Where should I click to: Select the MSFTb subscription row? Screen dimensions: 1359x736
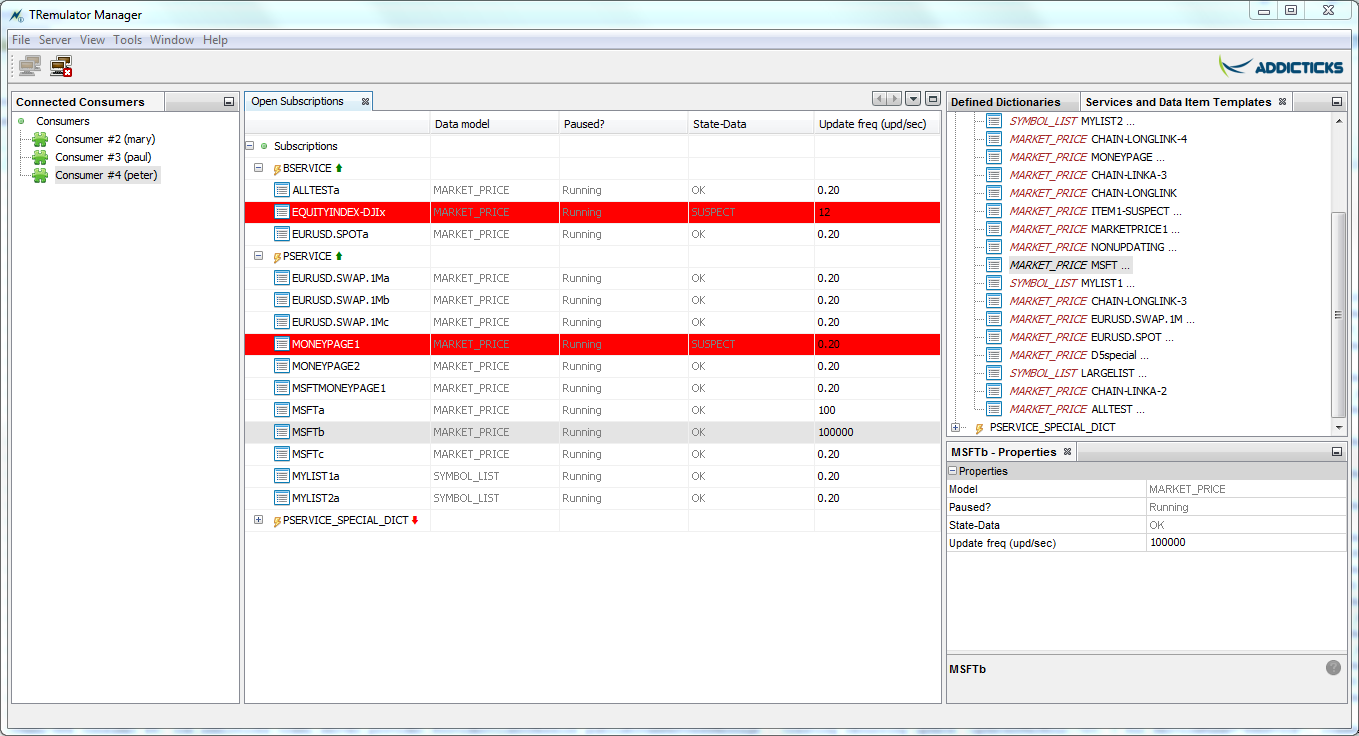pyautogui.click(x=592, y=432)
